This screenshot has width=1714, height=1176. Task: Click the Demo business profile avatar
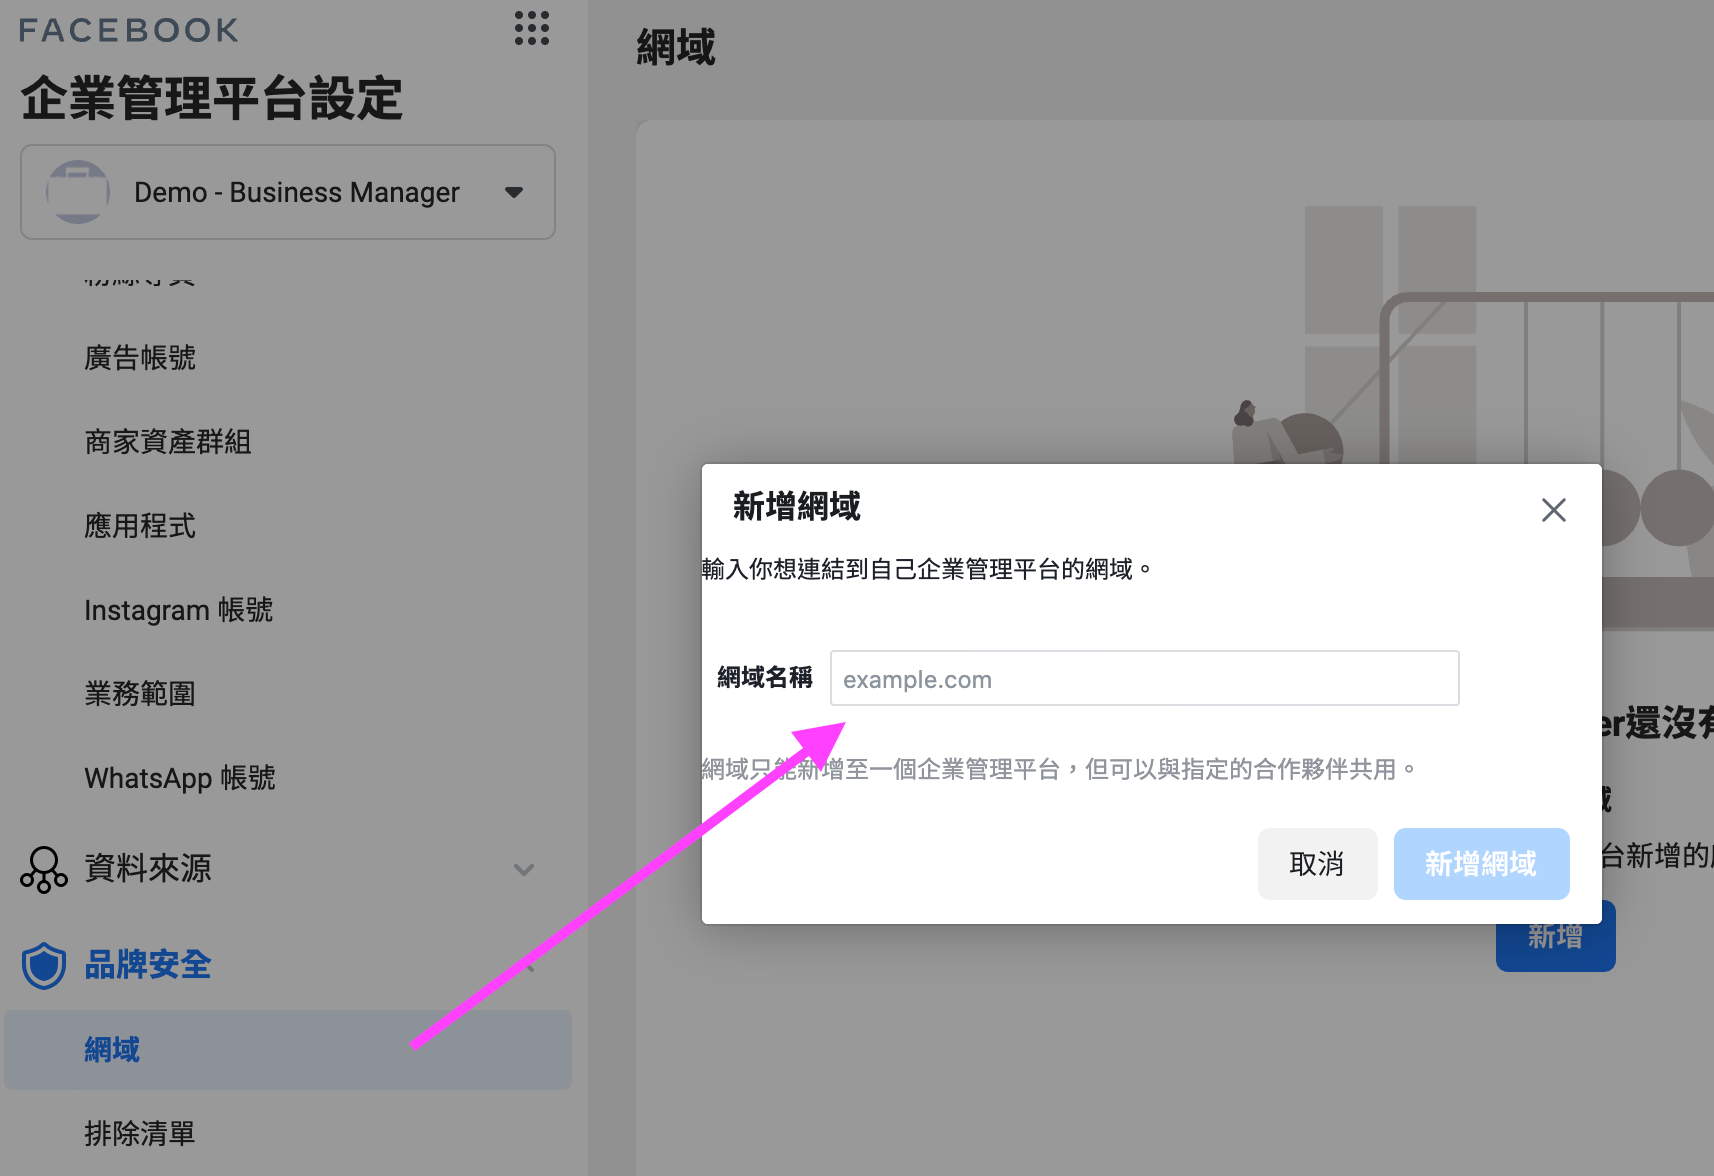[x=78, y=192]
